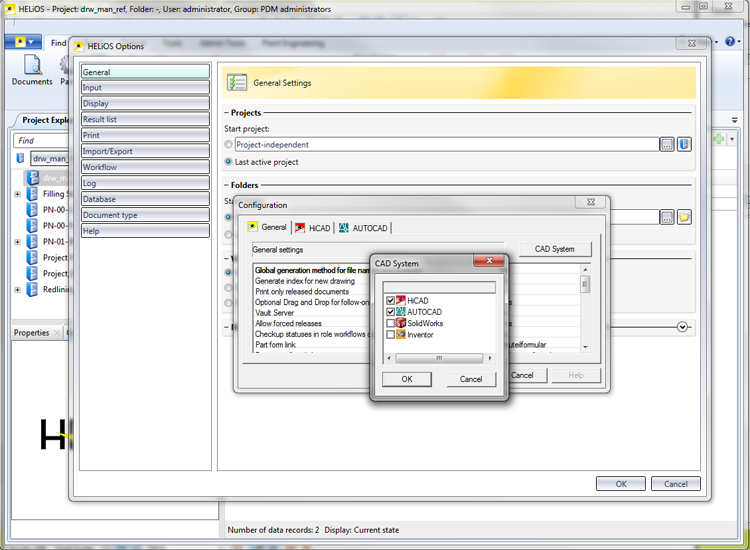Collapse the Projects section
The image size is (750, 550).
pos(227,113)
